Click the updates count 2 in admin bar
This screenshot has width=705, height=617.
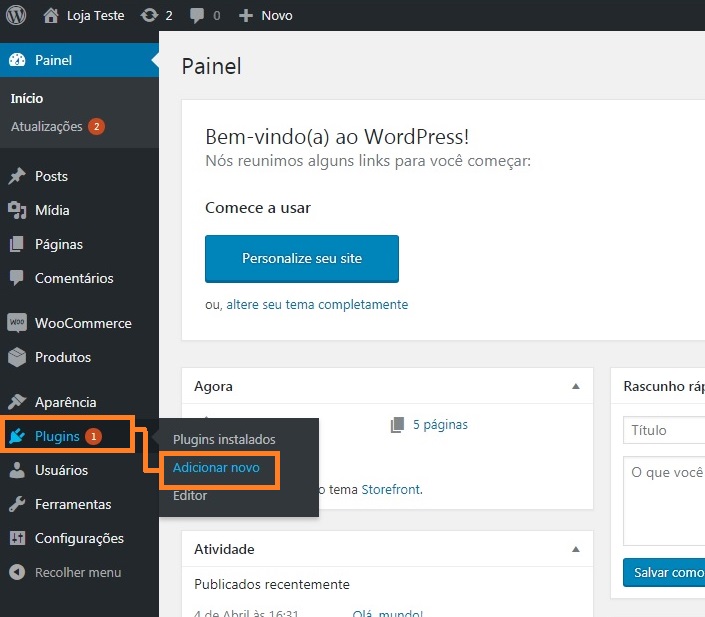point(169,16)
